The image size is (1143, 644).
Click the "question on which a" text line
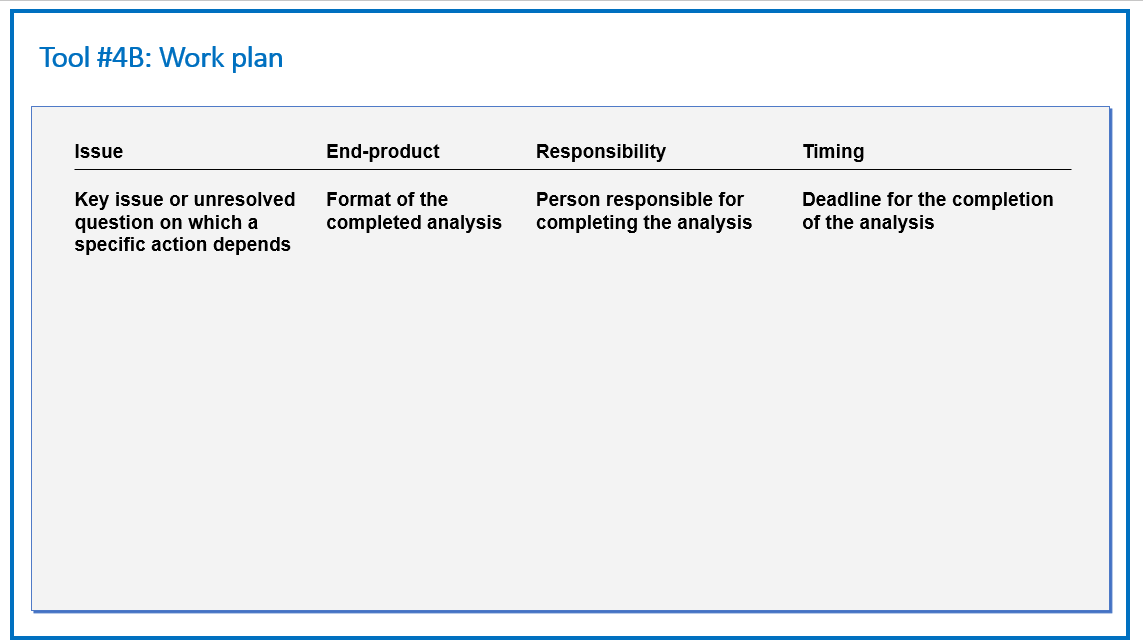165,222
